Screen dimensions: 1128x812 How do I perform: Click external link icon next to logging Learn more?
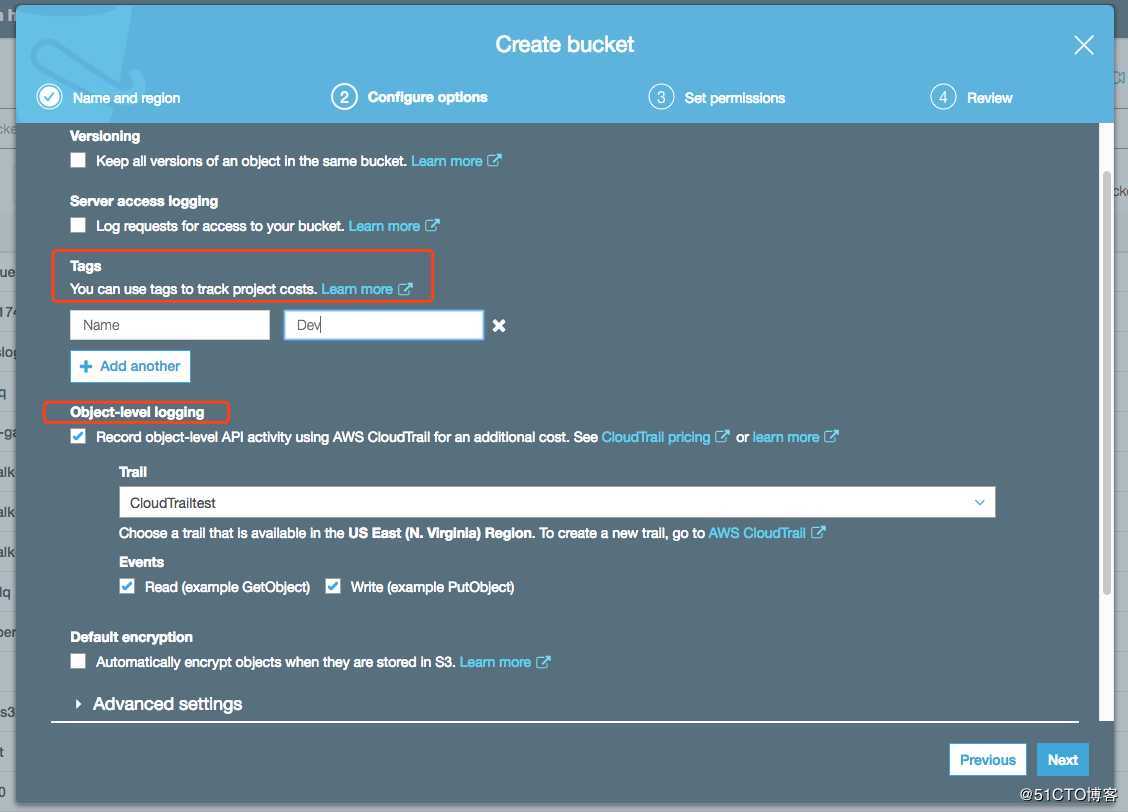pos(432,225)
